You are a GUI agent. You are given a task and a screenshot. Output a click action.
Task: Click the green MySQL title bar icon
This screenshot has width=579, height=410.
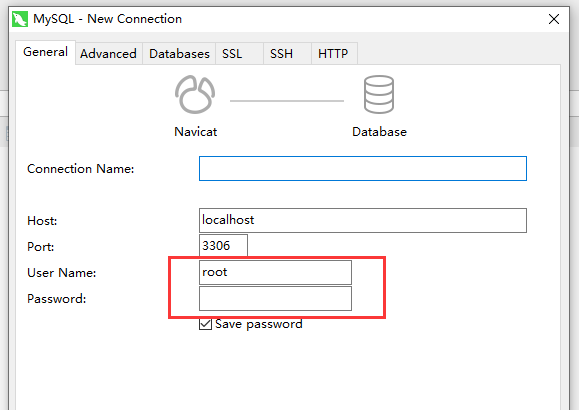point(20,19)
